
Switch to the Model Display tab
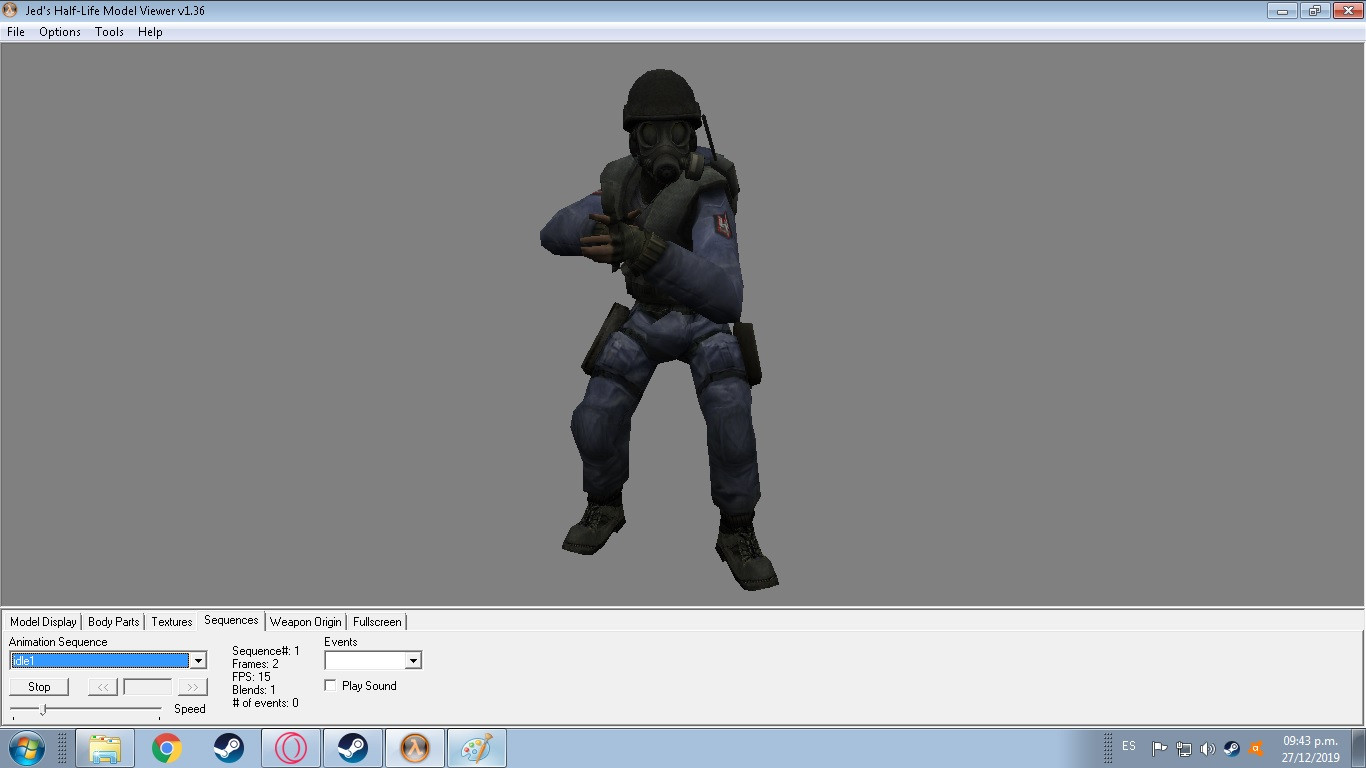coord(43,622)
